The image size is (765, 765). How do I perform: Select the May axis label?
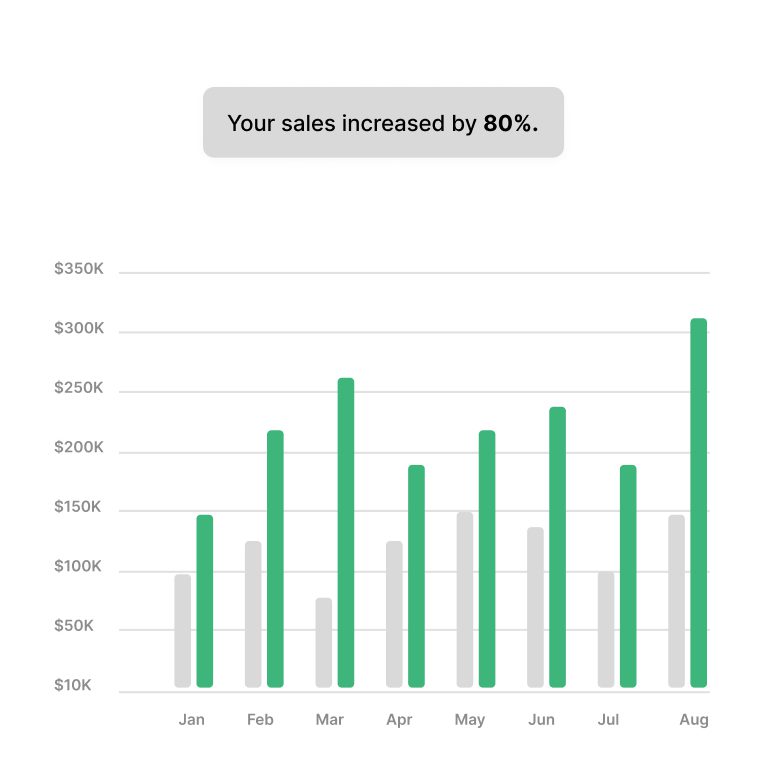pos(469,720)
